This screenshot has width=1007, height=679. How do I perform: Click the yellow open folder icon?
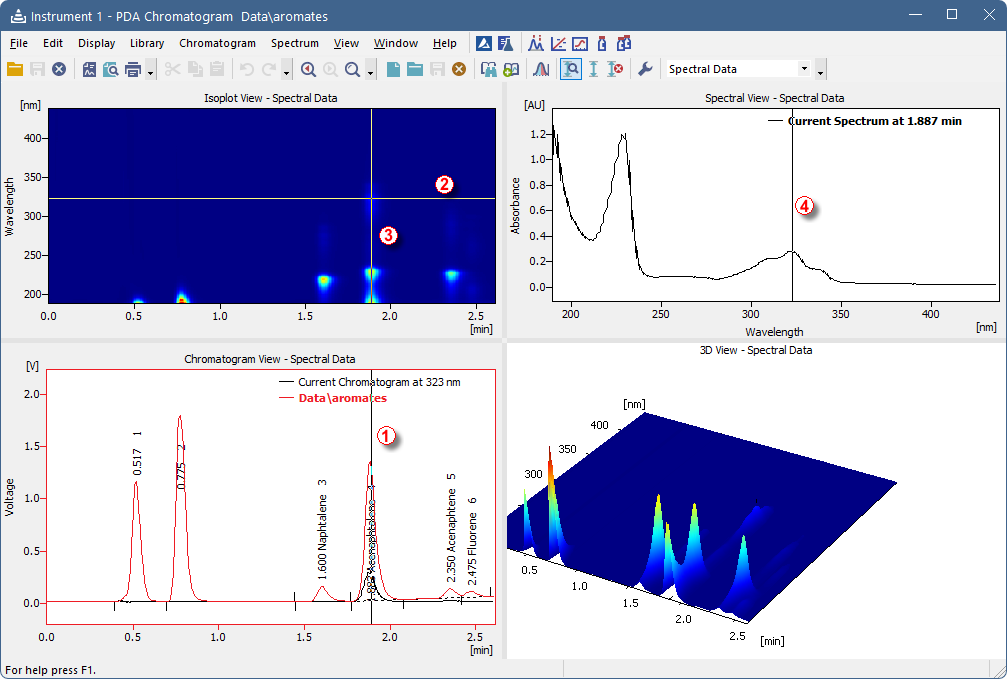pyautogui.click(x=15, y=69)
